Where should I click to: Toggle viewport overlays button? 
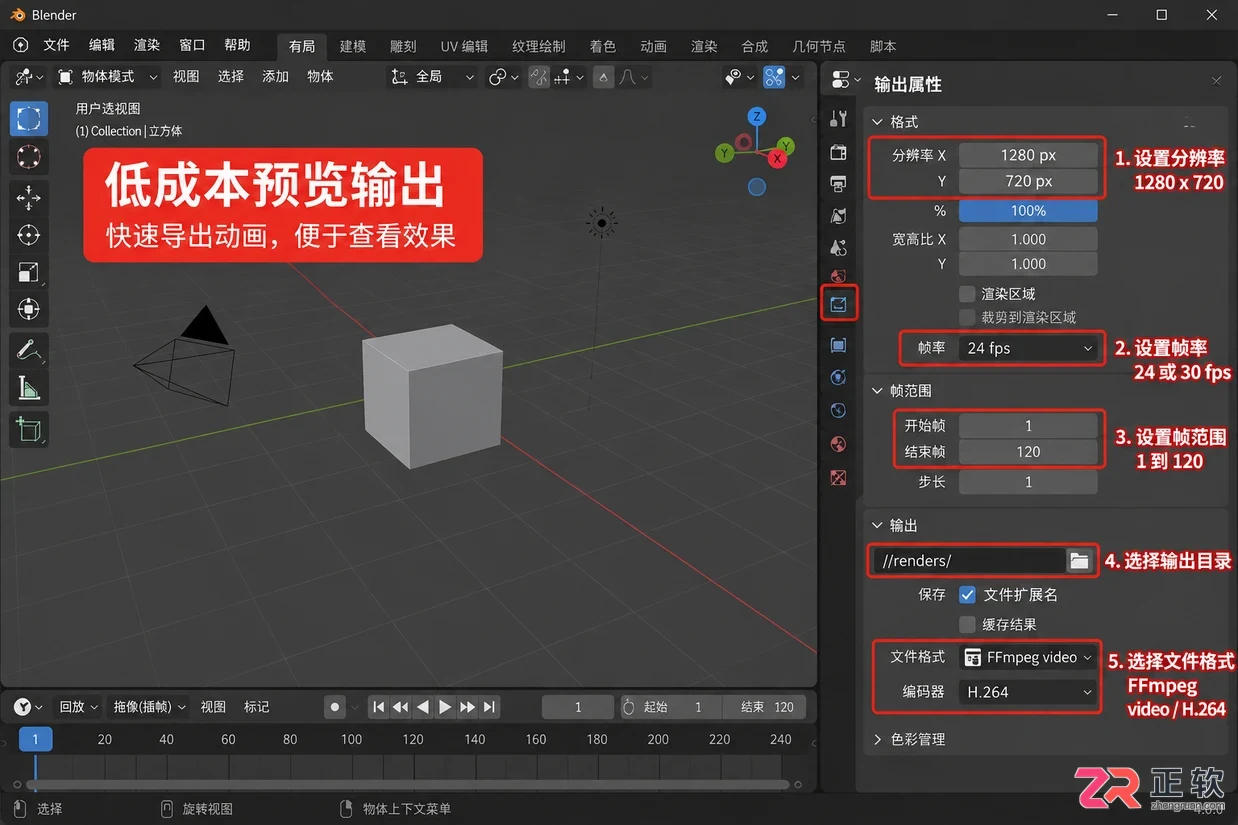click(x=775, y=77)
